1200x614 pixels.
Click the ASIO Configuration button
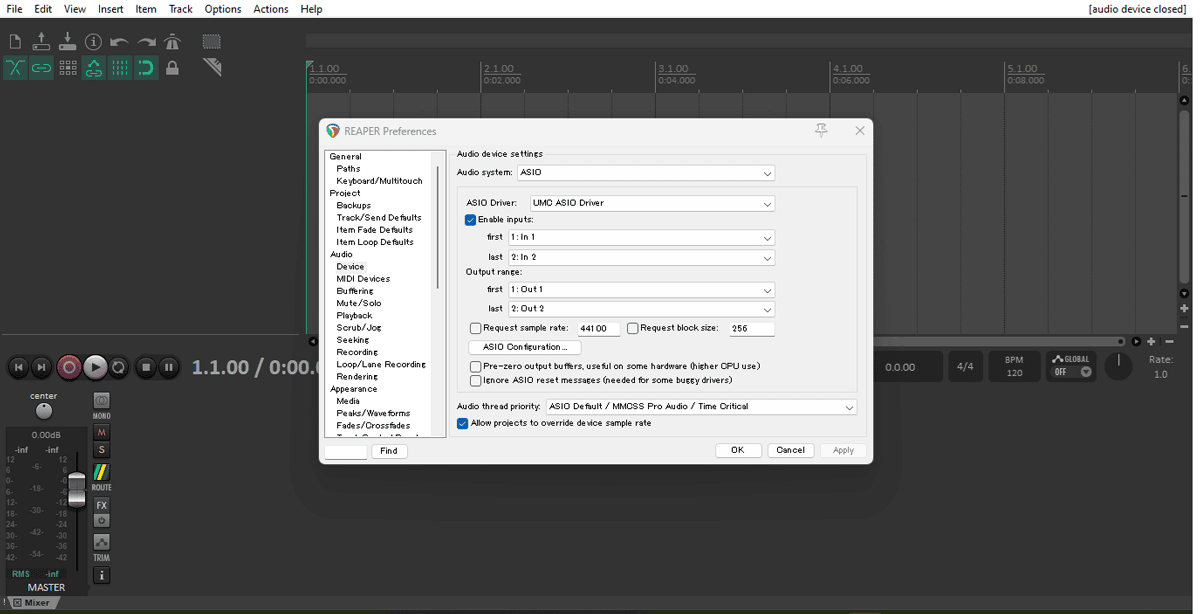(x=525, y=347)
